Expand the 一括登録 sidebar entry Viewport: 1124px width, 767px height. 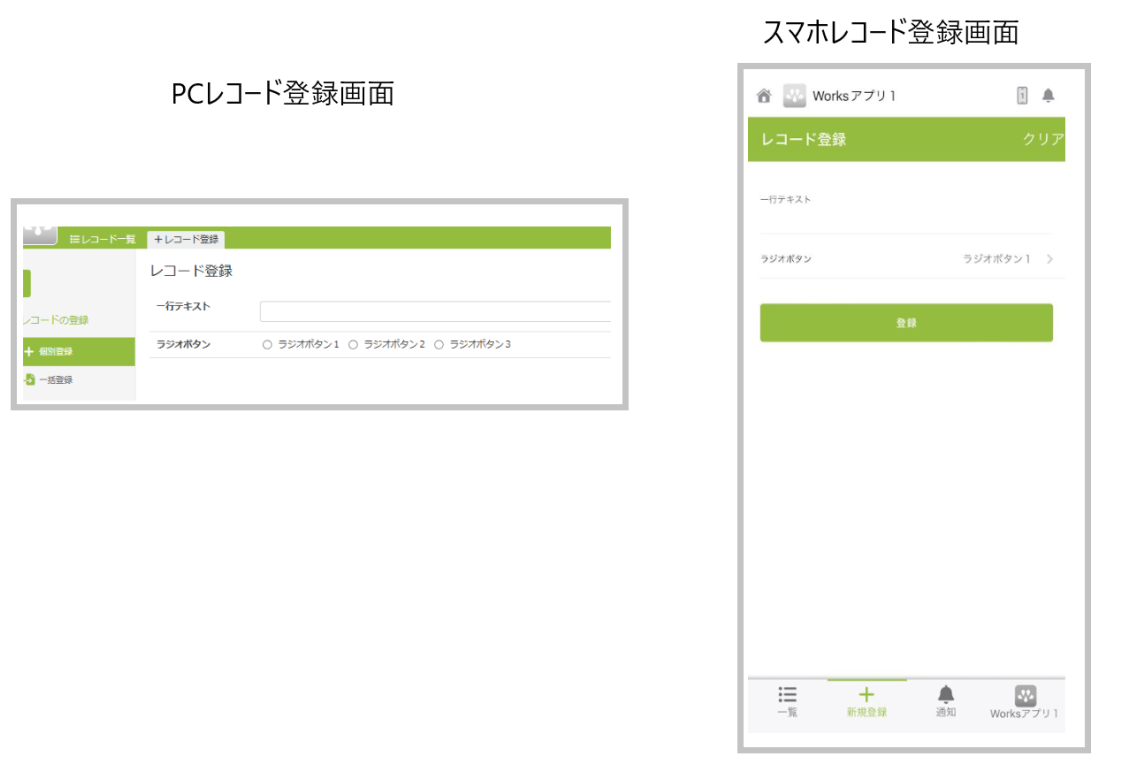tap(55, 380)
